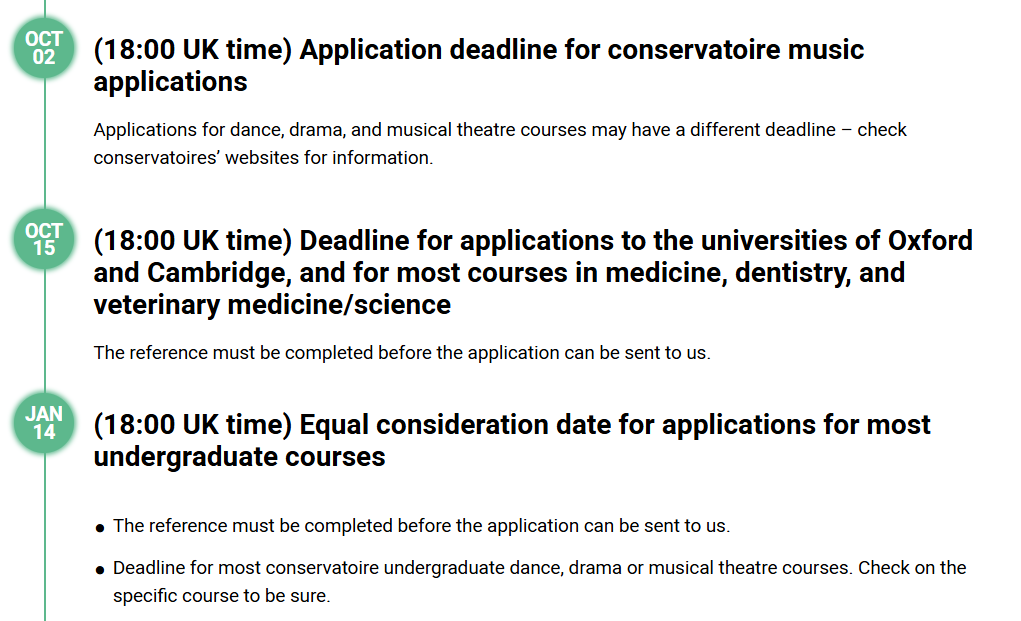This screenshot has height=621, width=1021.
Task: Click the dance, drama, musical theatre paragraph
Action: [499, 143]
